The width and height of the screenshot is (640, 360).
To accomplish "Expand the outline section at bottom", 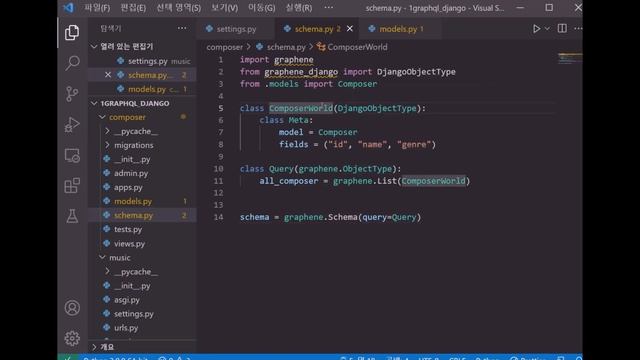I will pyautogui.click(x=94, y=347).
